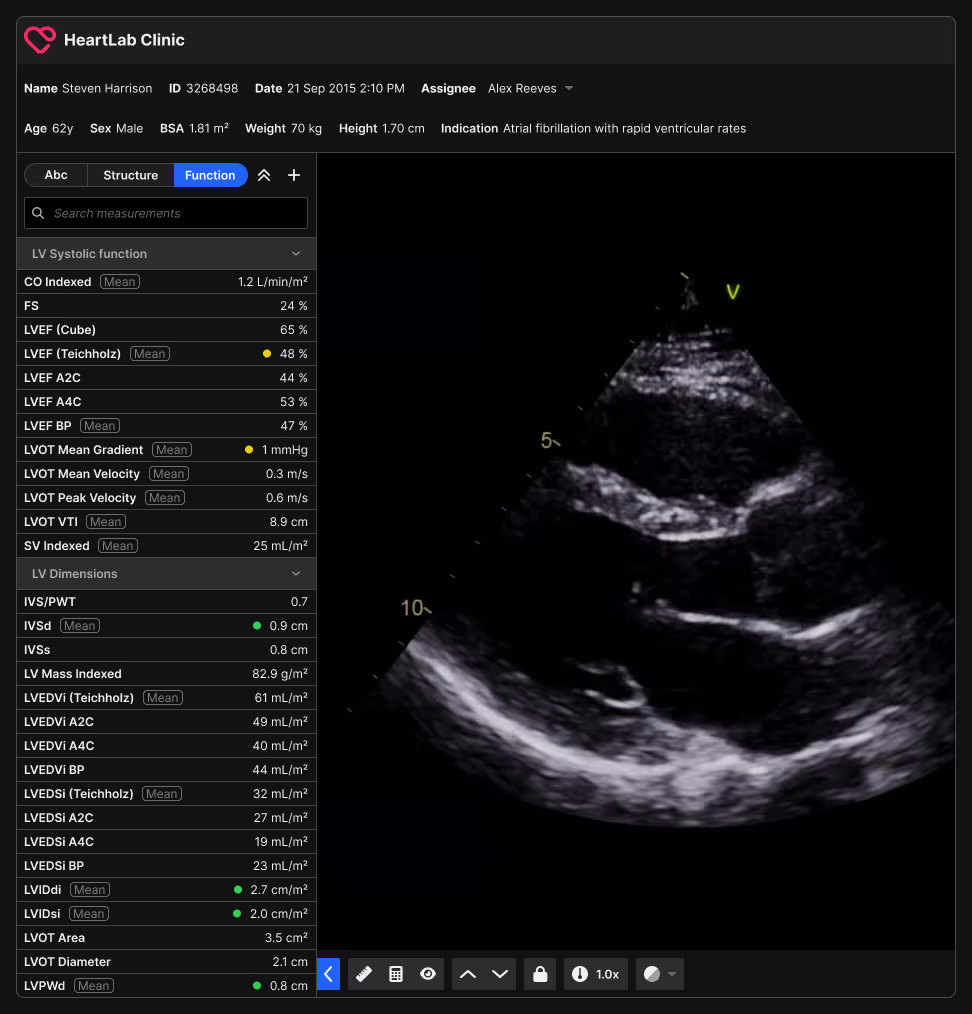The image size is (972, 1014).
Task: Focus the Search measurements field
Action: (166, 213)
